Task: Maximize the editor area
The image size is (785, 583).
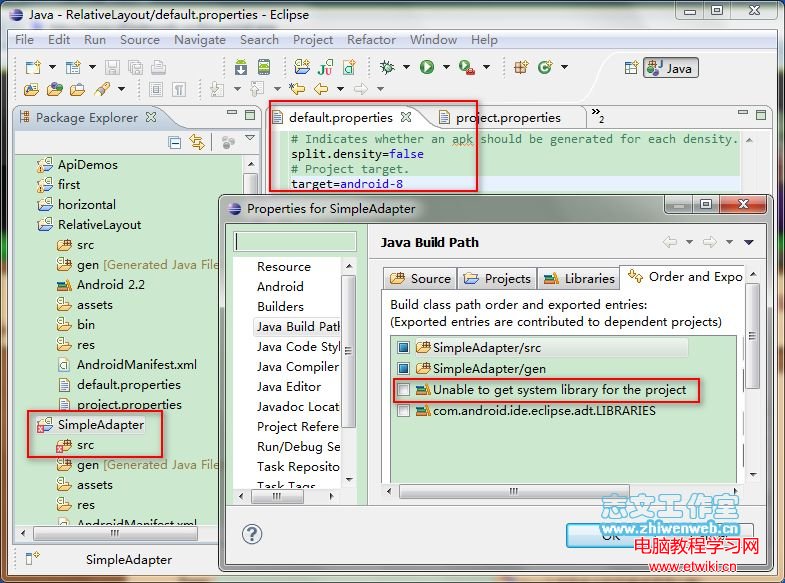Action: pos(761,115)
